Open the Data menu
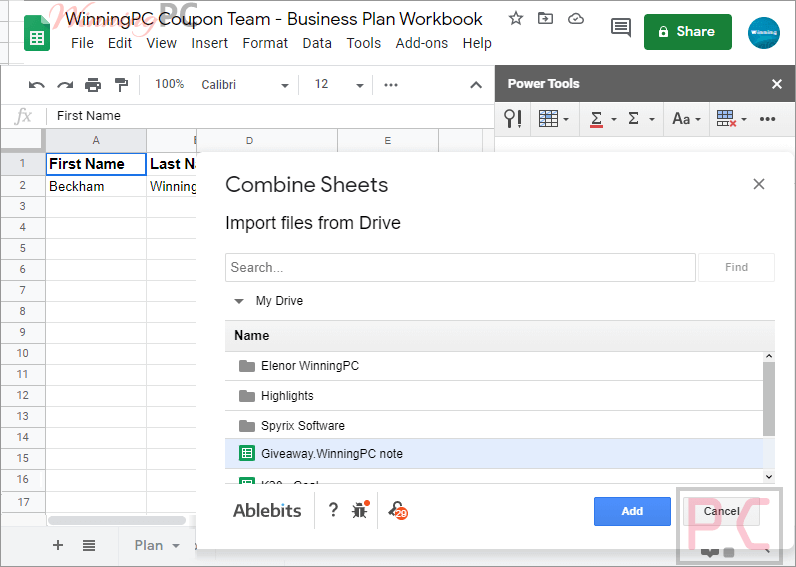The width and height of the screenshot is (796, 567). tap(317, 43)
